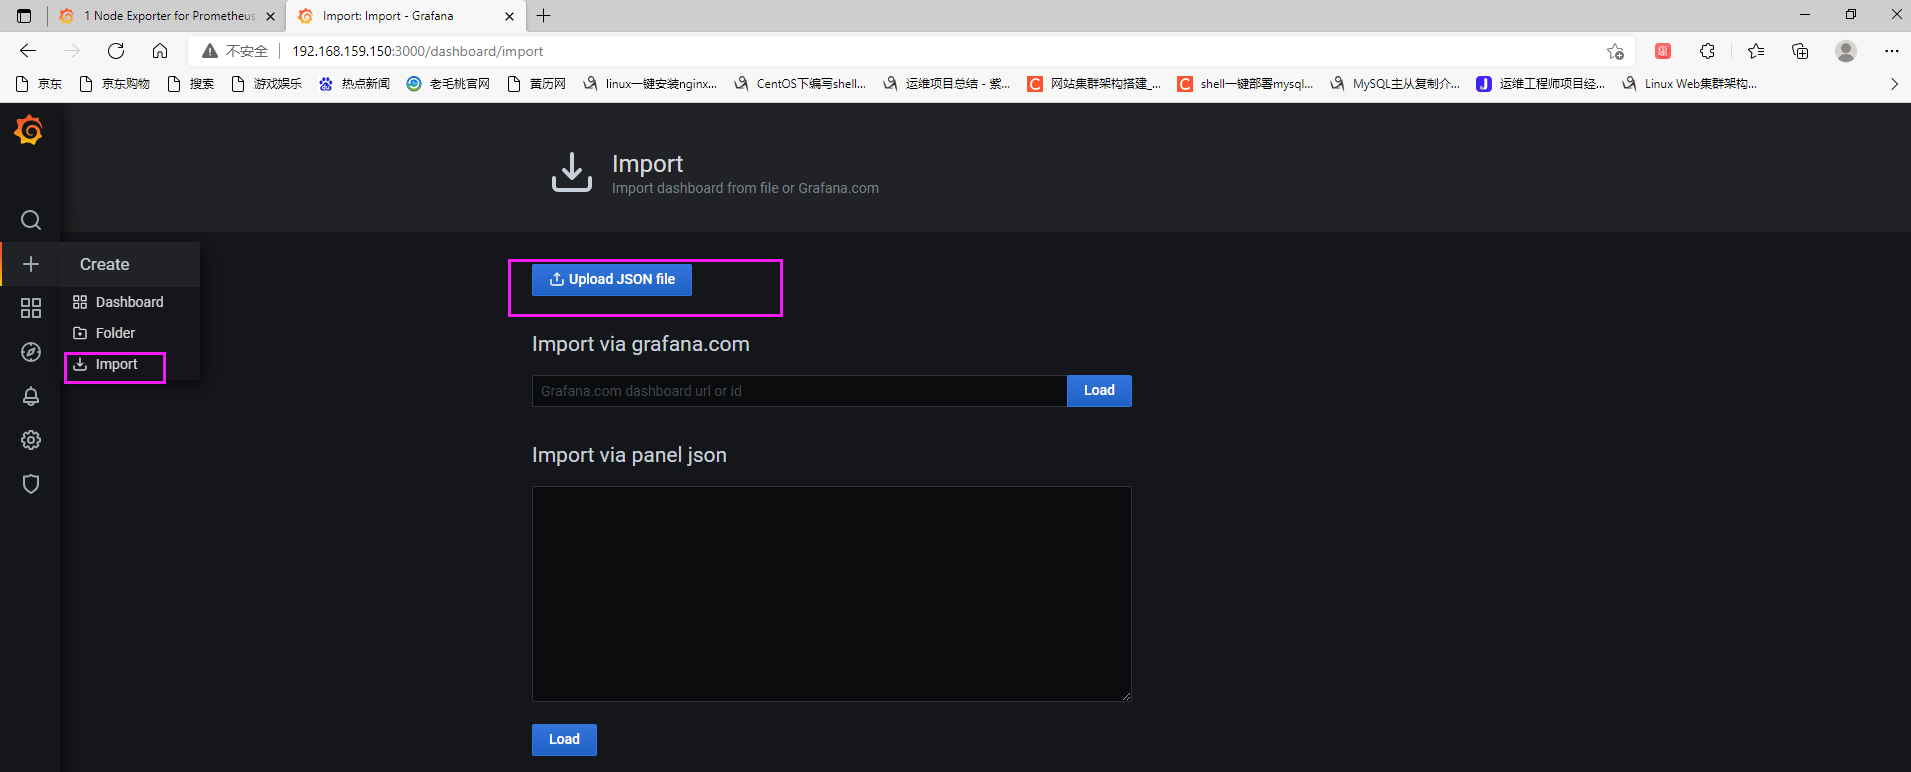This screenshot has width=1911, height=772.
Task: Open the tab actions menu icon
Action: pos(24,16)
